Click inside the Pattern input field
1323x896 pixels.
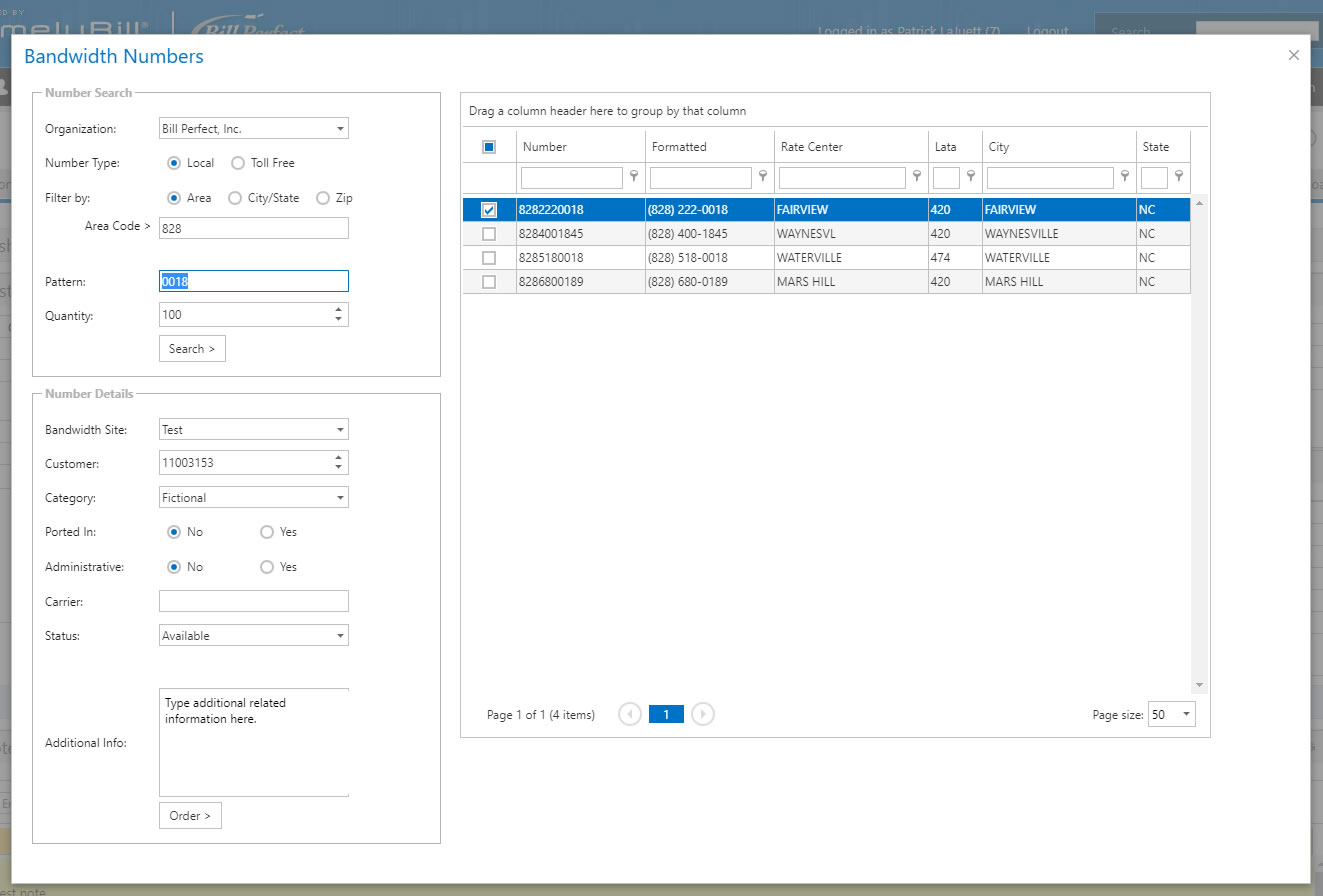(x=253, y=281)
